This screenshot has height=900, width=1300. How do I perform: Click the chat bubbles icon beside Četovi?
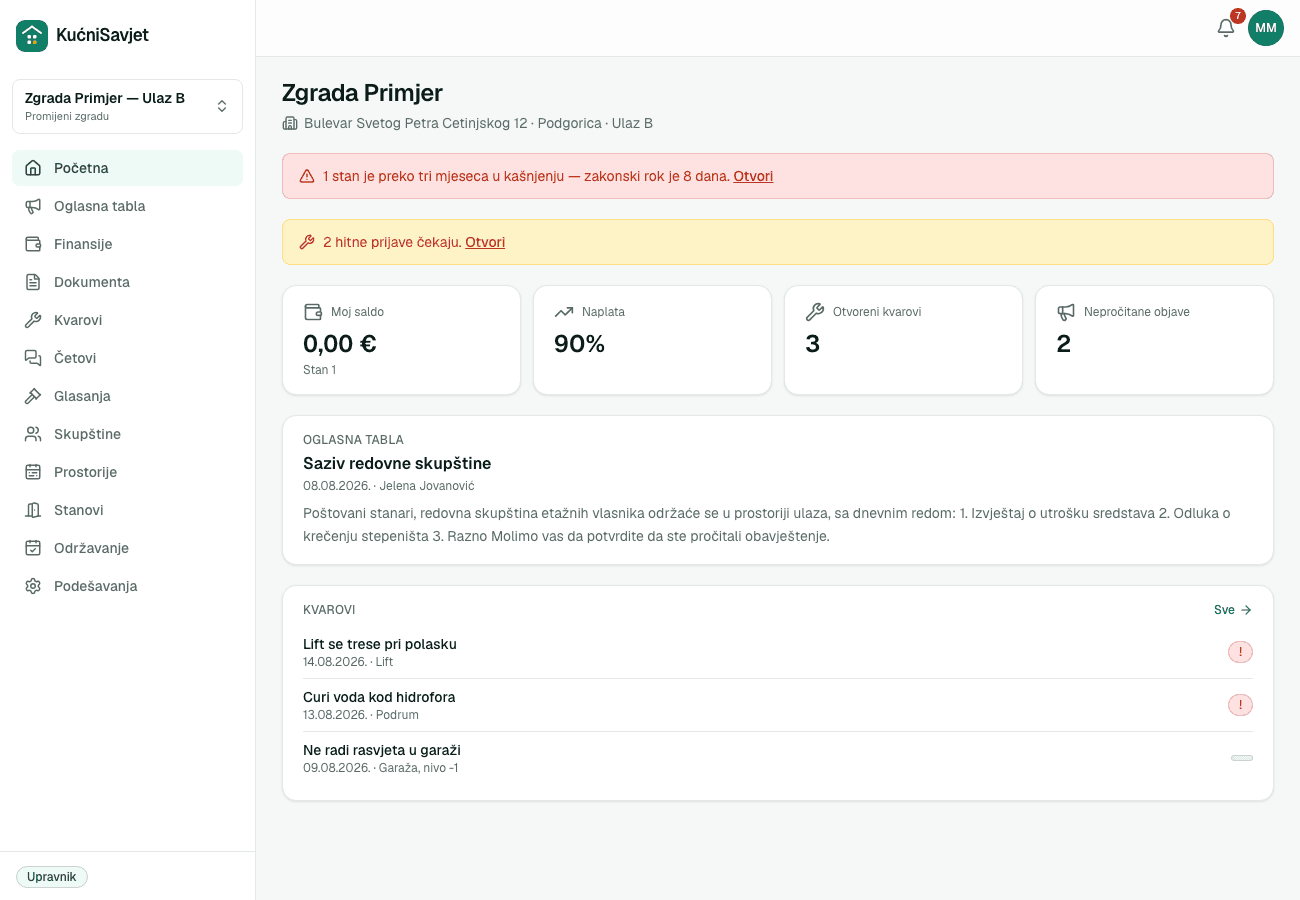(33, 358)
